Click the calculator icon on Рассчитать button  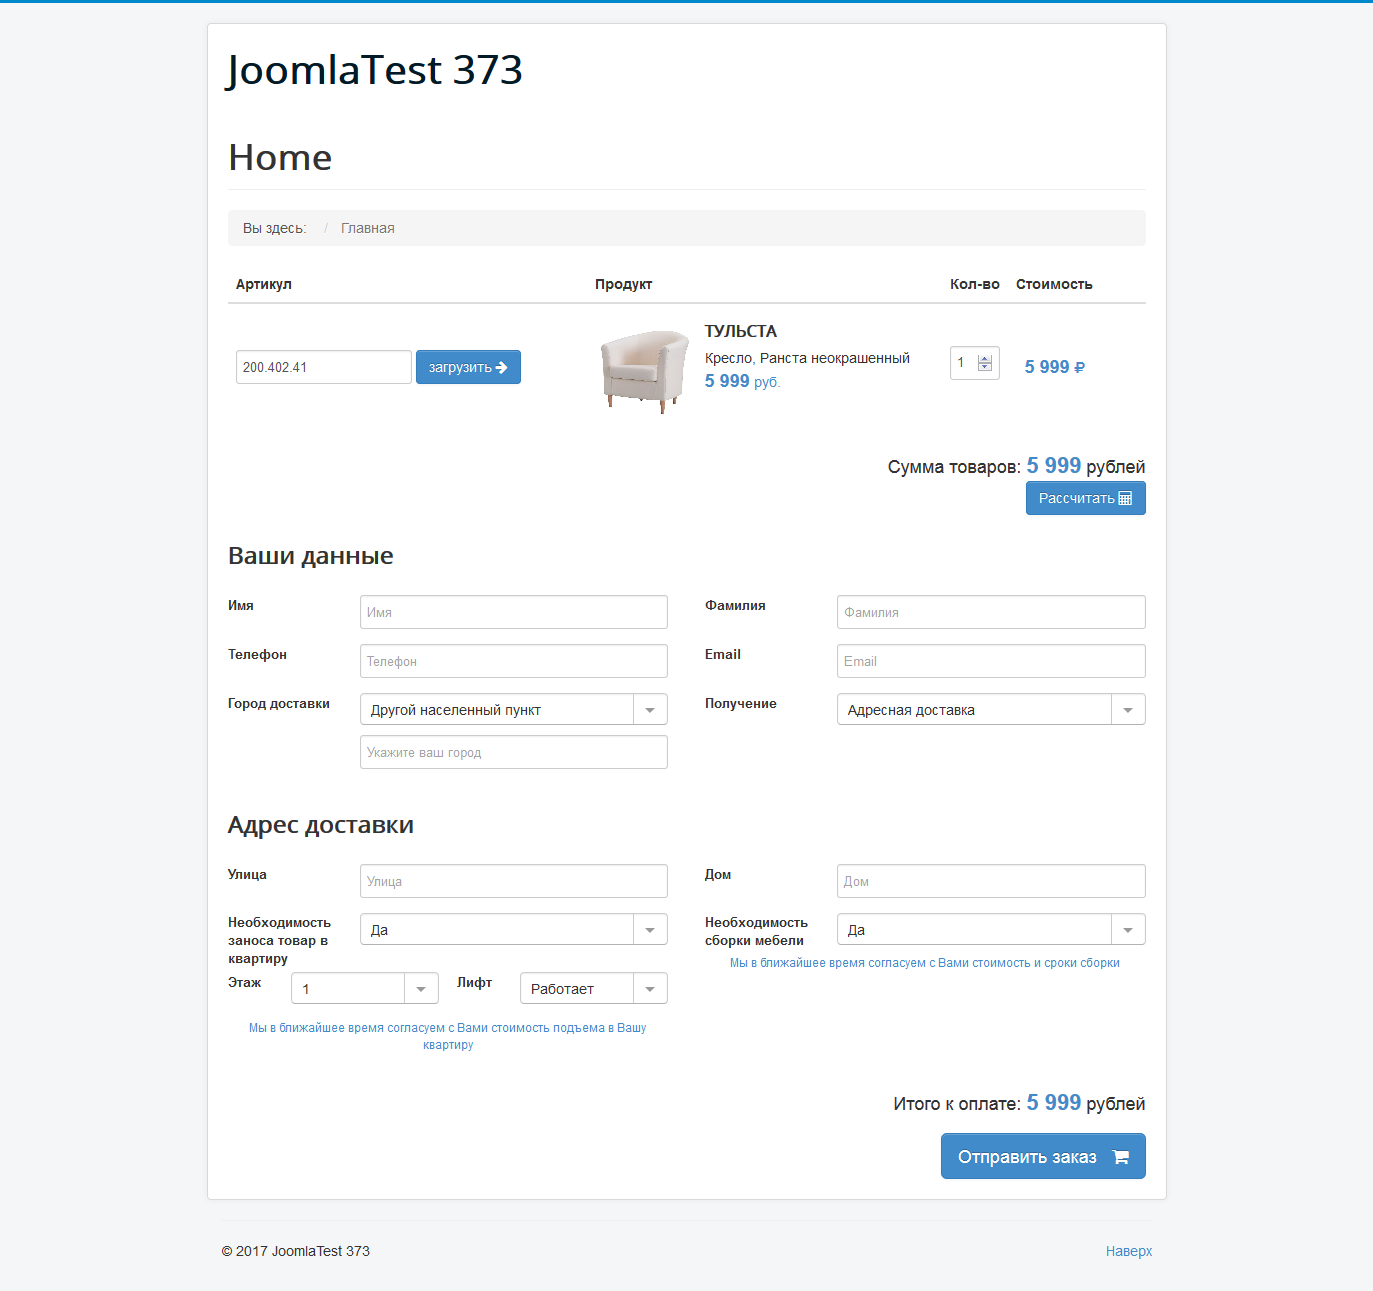coord(1125,498)
